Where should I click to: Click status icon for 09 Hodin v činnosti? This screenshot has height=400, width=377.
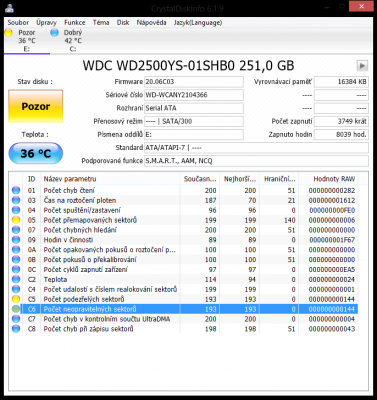16,240
